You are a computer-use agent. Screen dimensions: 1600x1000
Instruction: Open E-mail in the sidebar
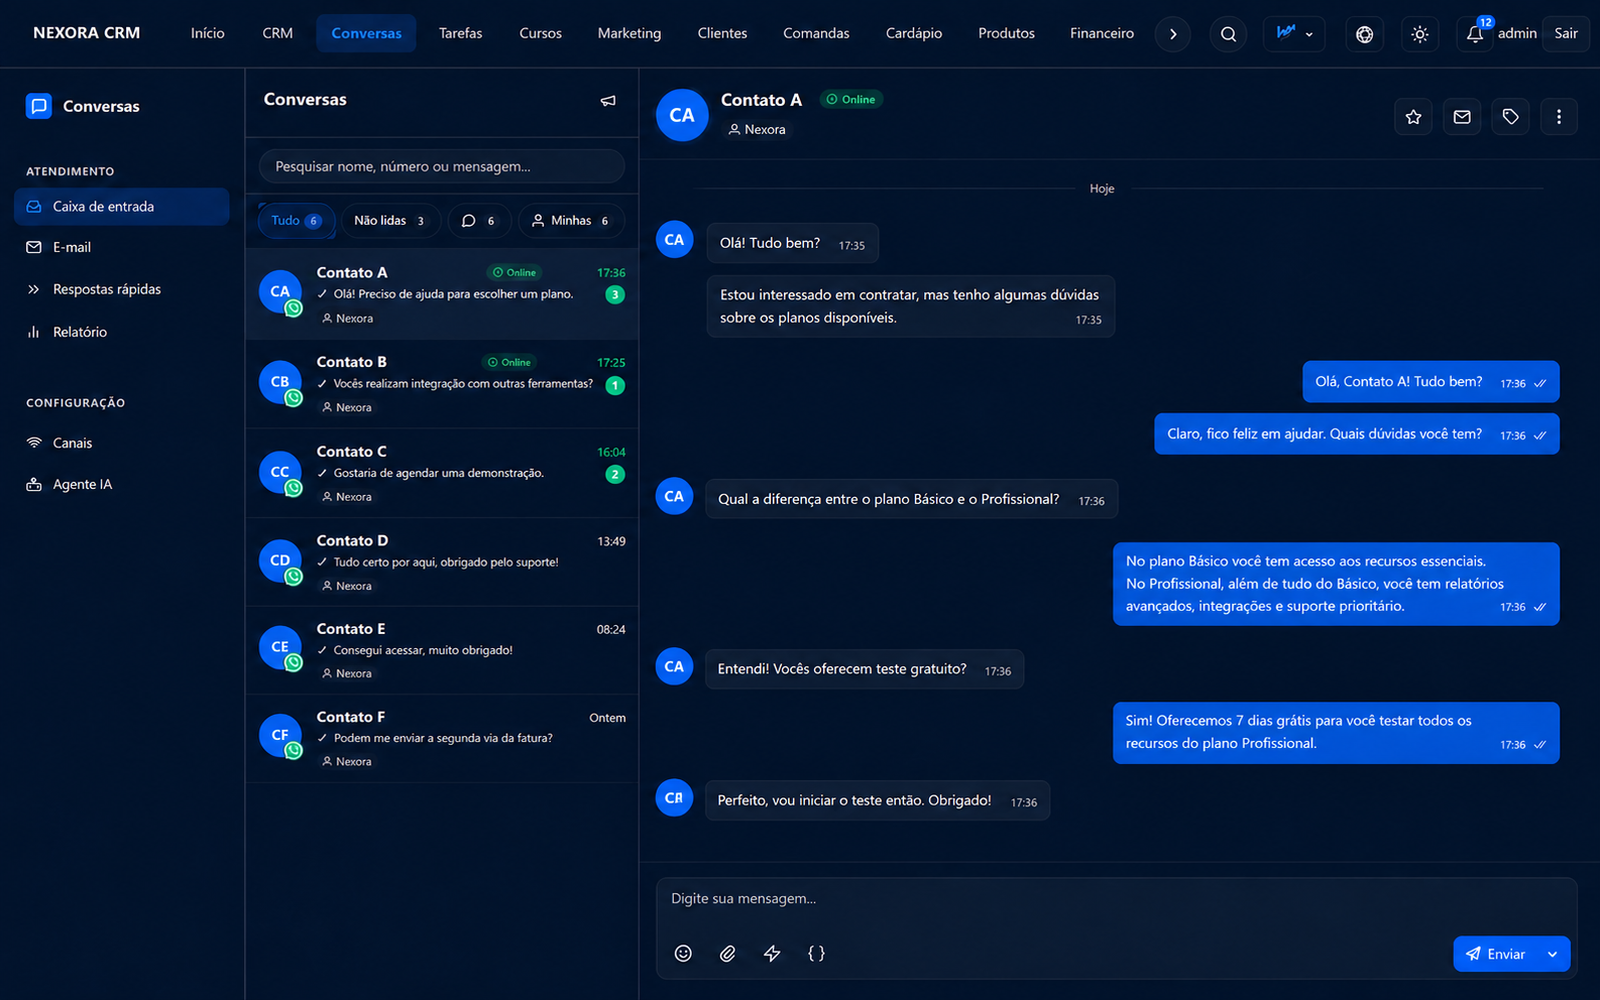(122, 248)
